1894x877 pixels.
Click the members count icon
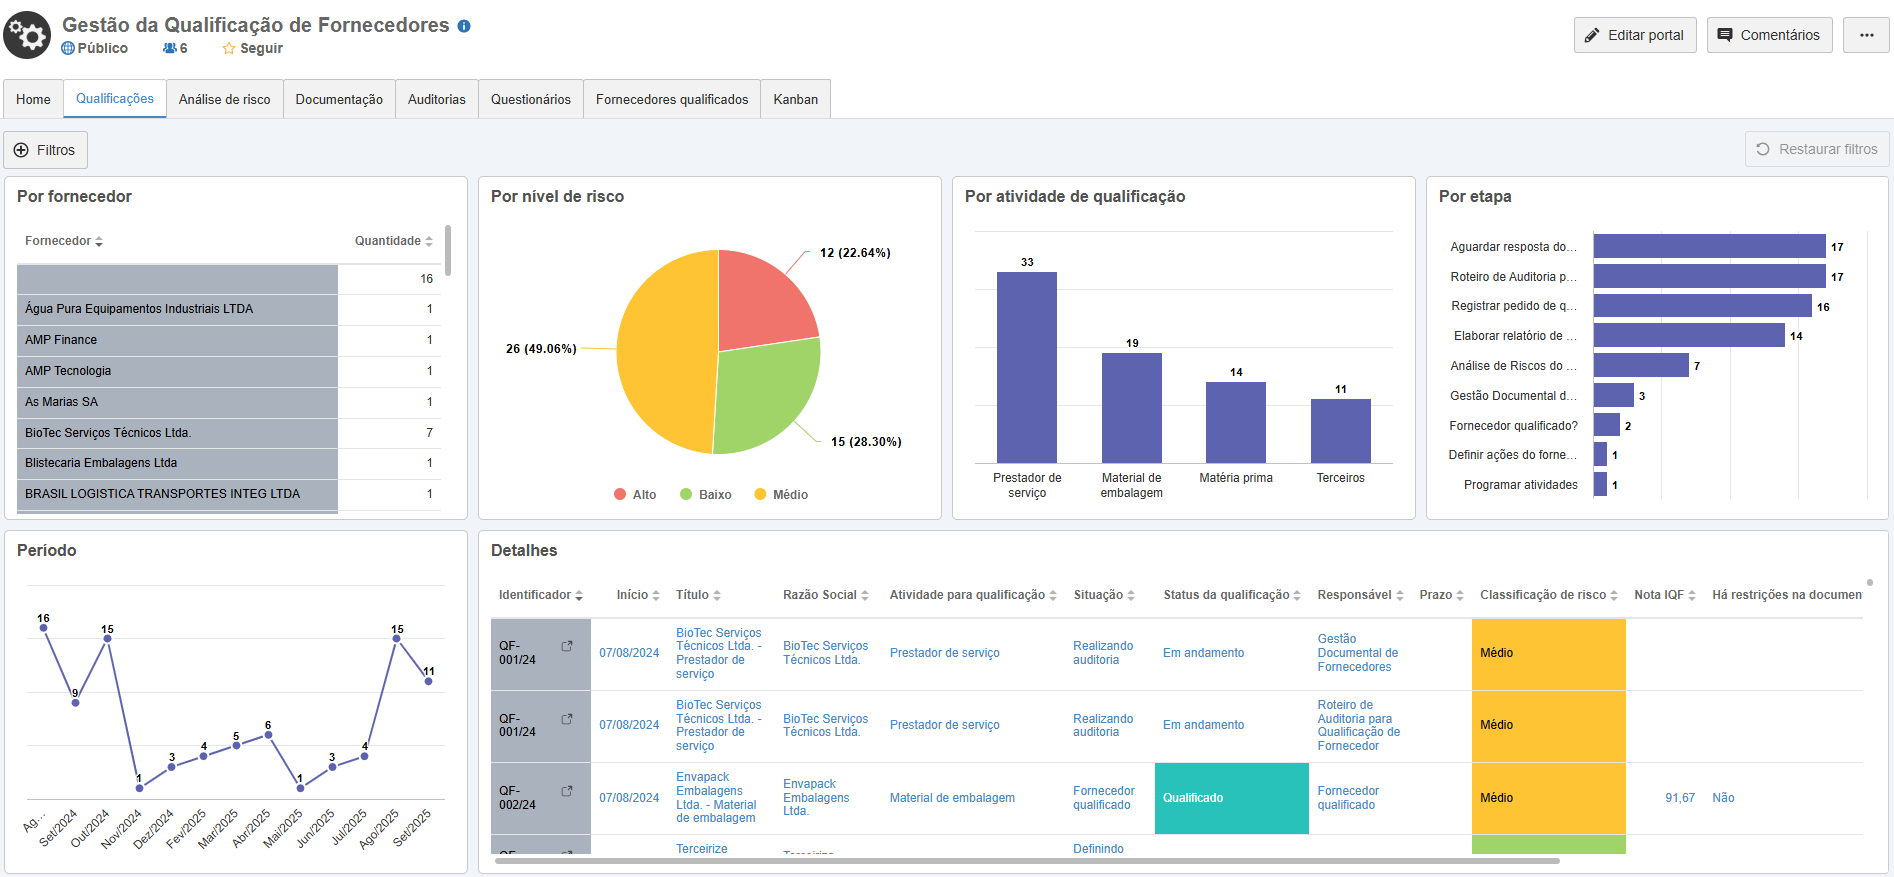170,49
